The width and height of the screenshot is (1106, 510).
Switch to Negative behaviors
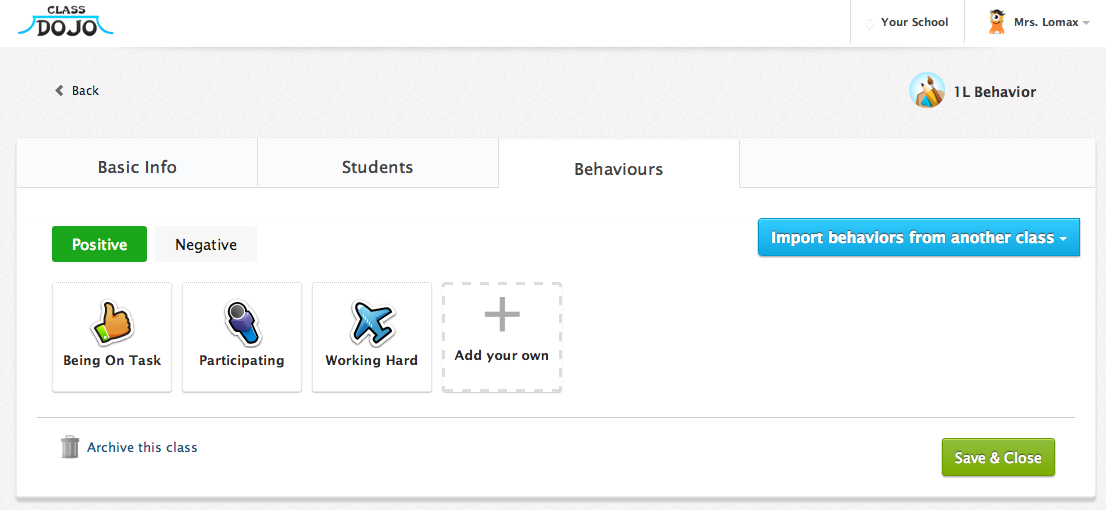(206, 244)
